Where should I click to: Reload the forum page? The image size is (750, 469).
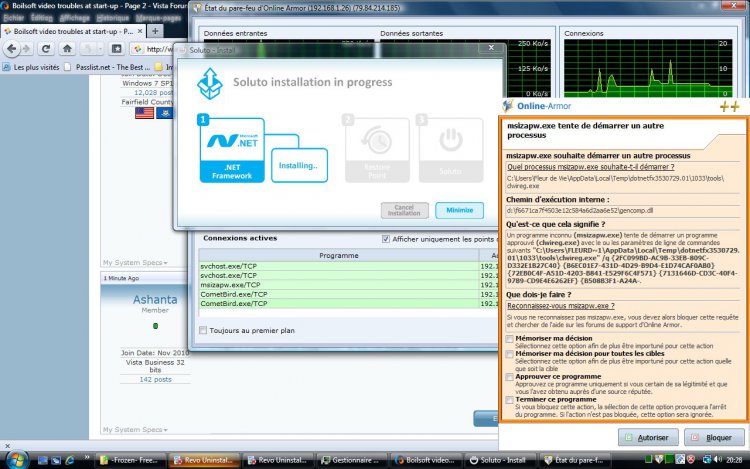(46, 48)
